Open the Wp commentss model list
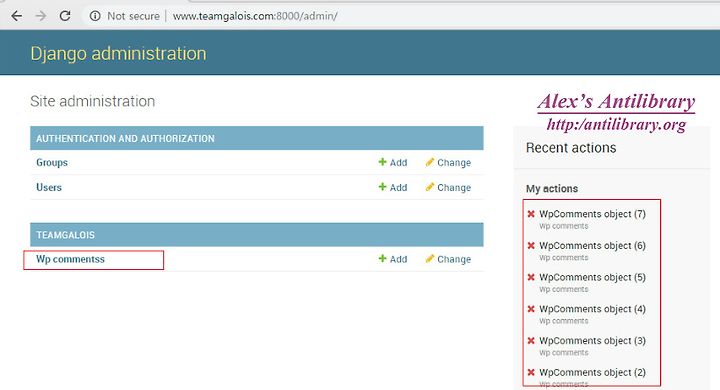 tap(70, 259)
